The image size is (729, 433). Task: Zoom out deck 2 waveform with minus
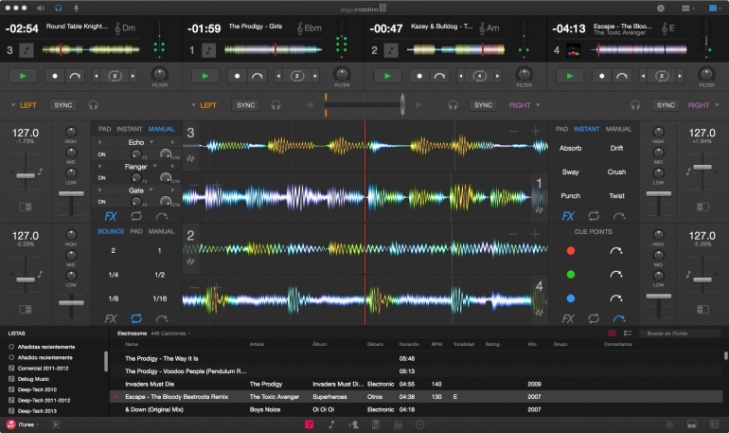[513, 234]
